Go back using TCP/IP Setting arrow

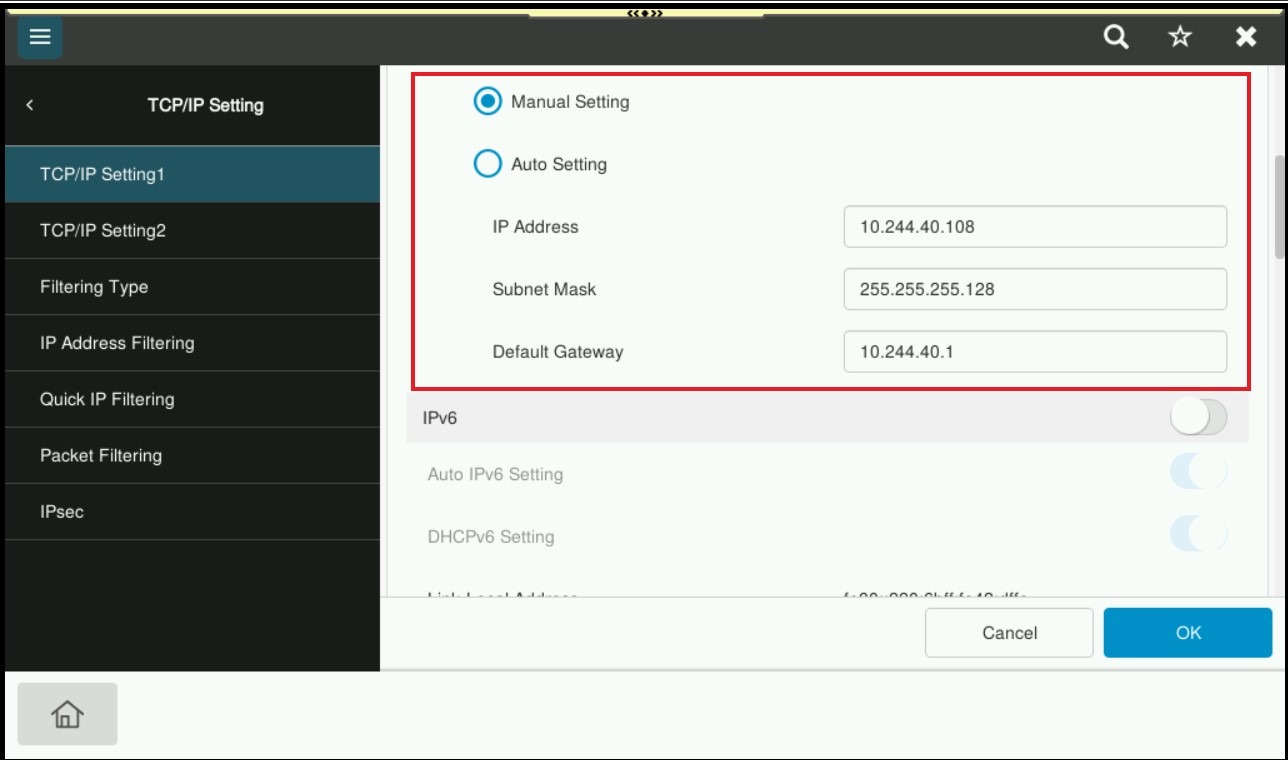point(30,105)
